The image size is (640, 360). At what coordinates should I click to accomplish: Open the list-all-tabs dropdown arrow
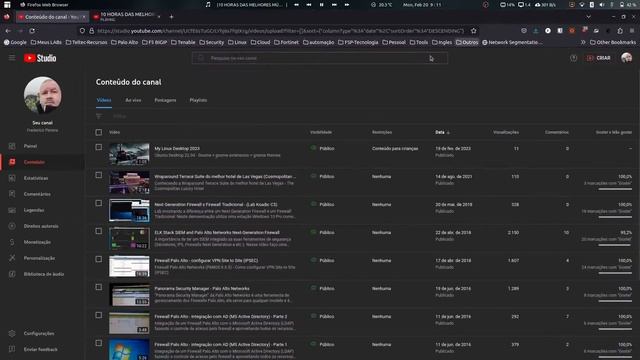pos(588,17)
